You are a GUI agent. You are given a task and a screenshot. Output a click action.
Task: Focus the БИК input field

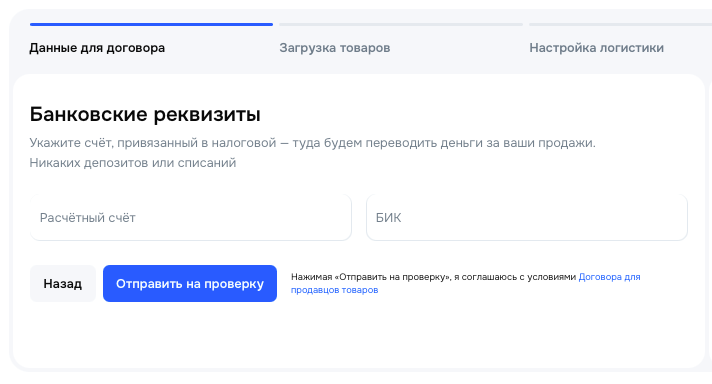pos(527,217)
